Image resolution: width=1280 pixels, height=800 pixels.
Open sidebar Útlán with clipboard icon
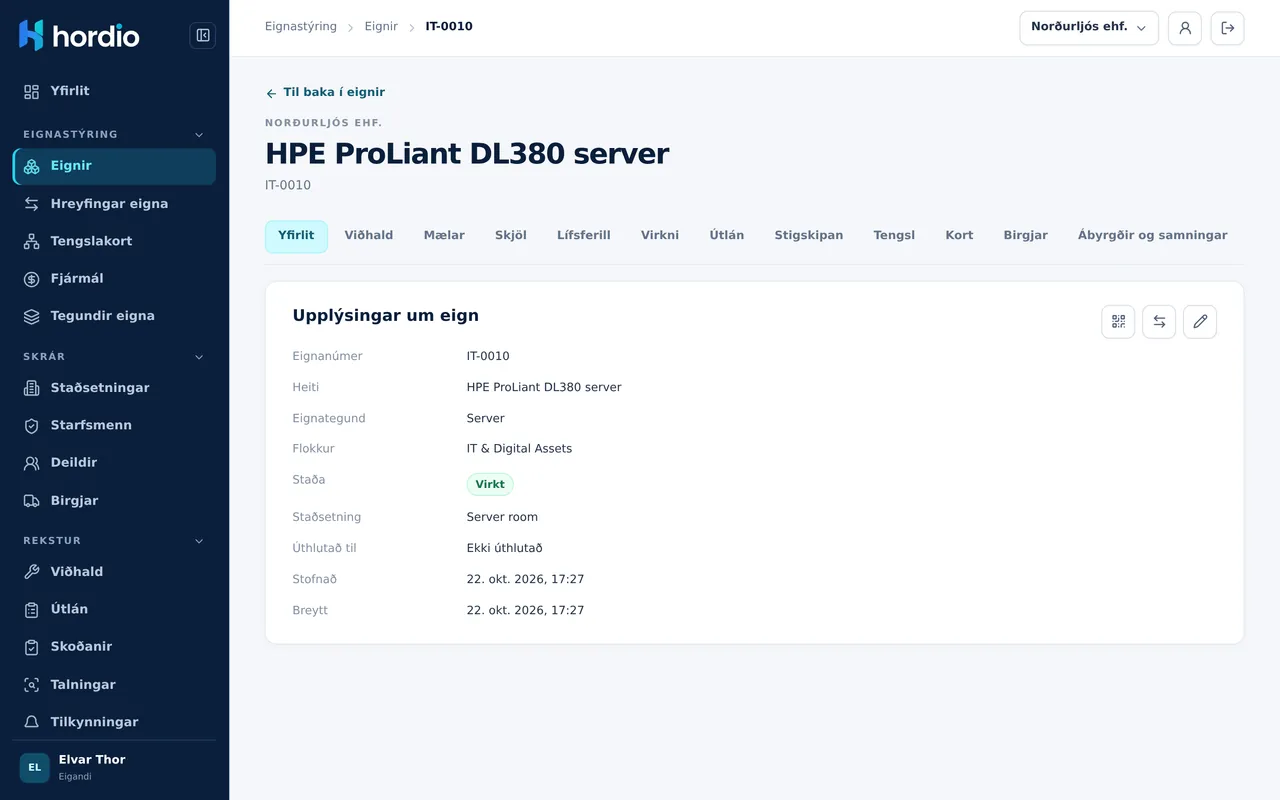click(x=114, y=609)
